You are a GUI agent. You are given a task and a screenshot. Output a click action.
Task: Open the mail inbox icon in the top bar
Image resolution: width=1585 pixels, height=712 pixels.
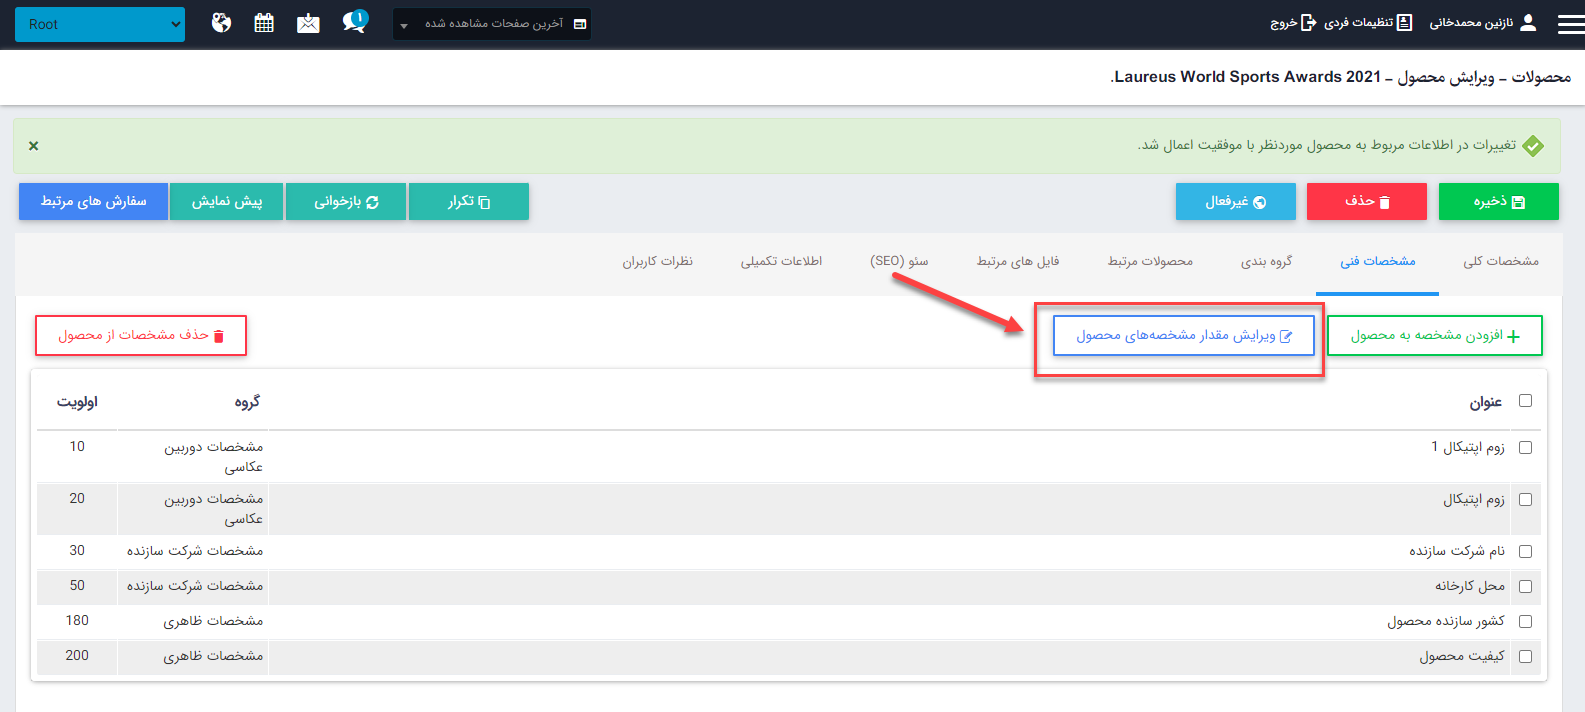[x=308, y=23]
